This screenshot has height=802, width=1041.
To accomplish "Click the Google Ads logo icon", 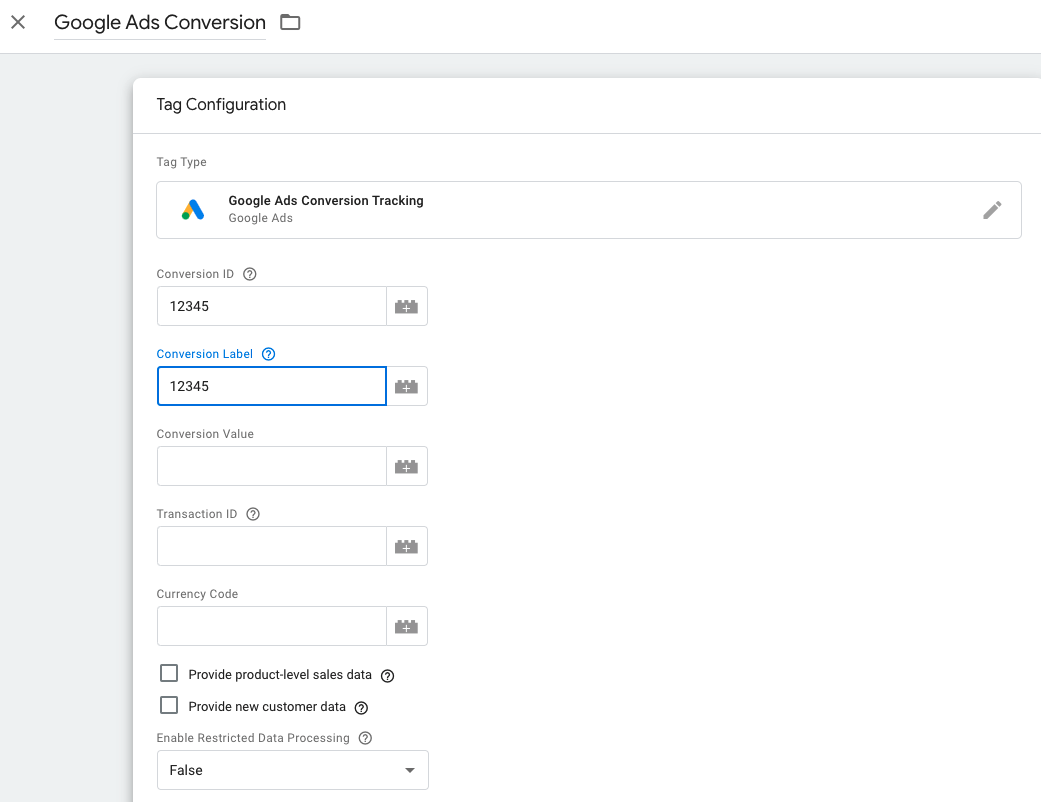I will point(193,210).
